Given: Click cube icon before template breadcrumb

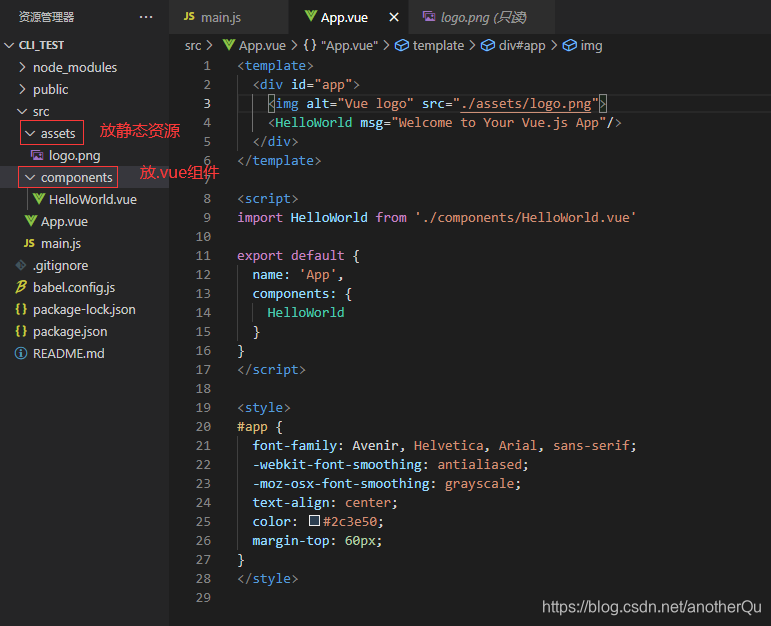Looking at the screenshot, I should click(402, 45).
